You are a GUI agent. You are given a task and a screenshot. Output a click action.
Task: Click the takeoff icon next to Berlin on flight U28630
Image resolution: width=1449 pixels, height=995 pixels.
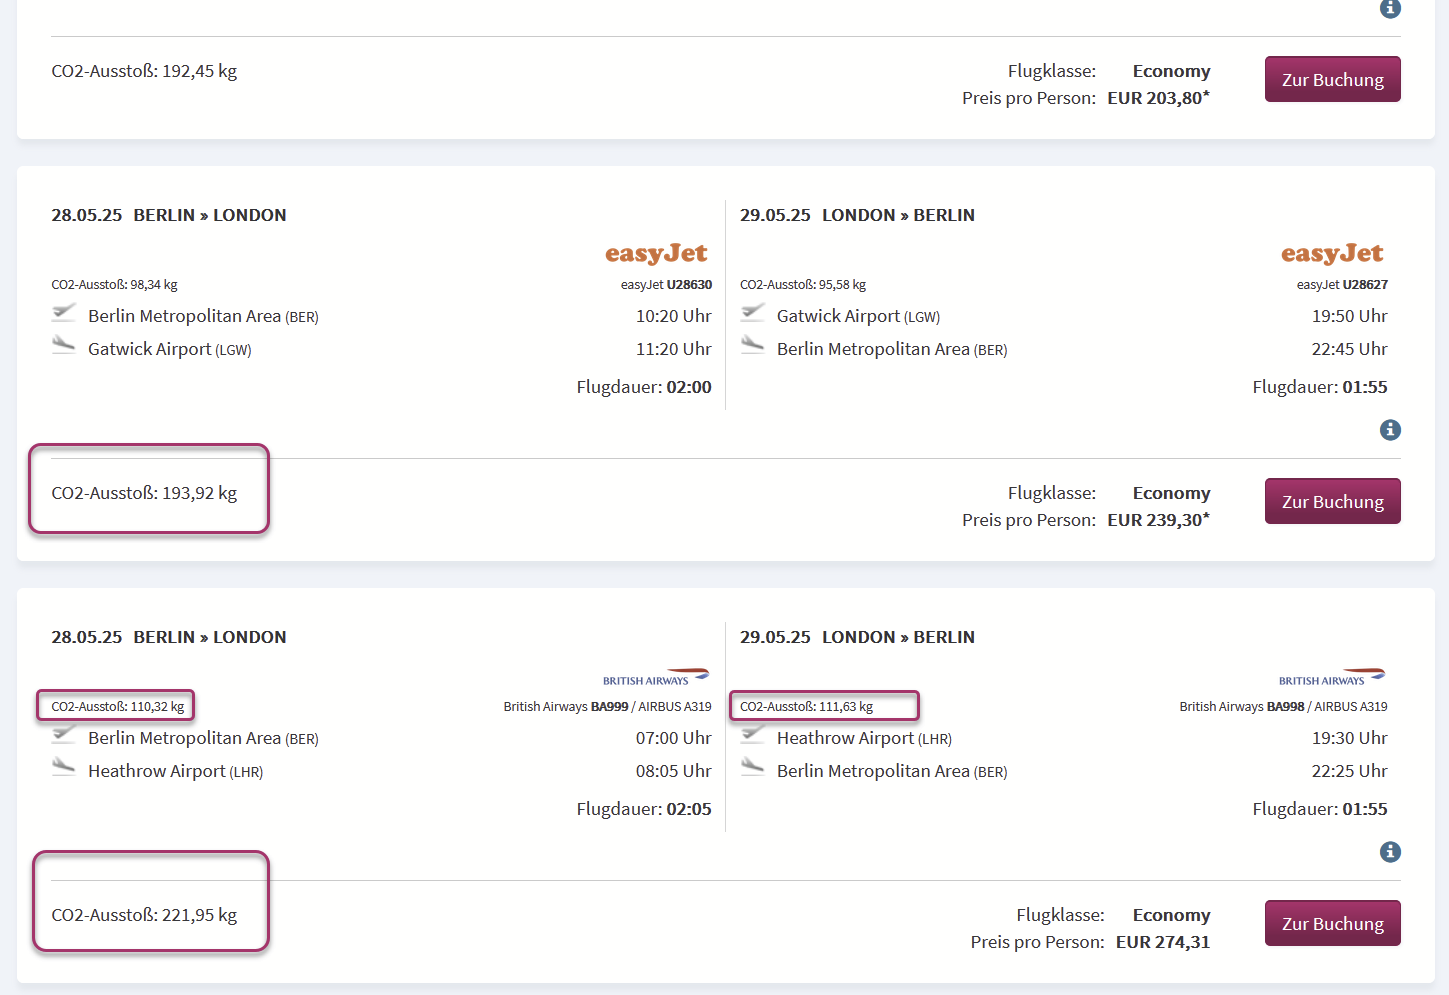tap(64, 313)
